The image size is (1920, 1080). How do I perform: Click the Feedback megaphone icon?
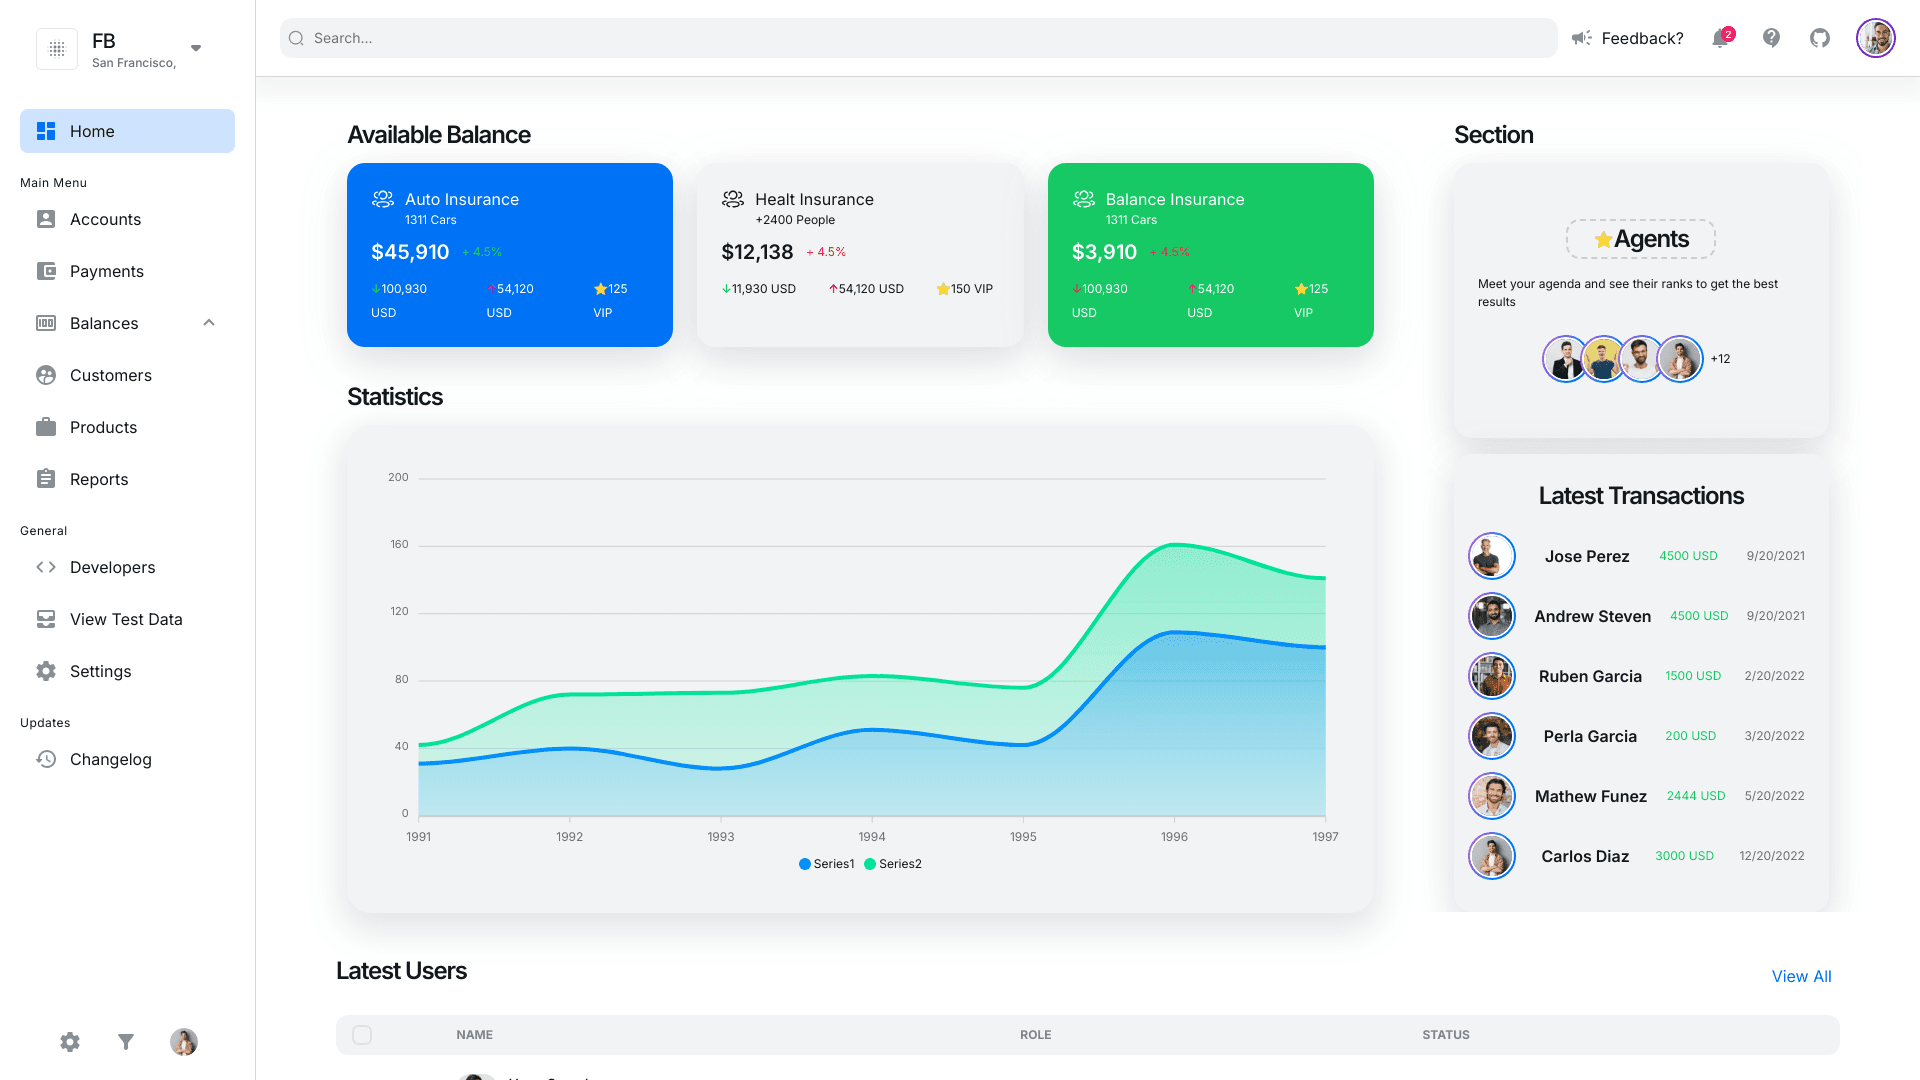[x=1581, y=38]
